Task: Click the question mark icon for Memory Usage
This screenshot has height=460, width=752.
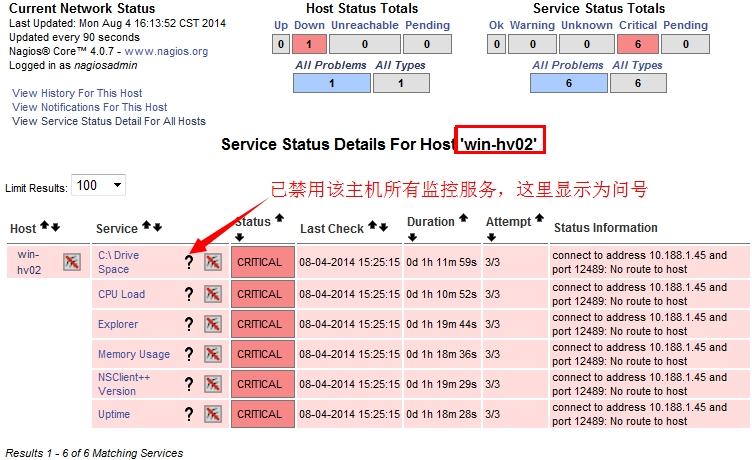Action: point(189,354)
